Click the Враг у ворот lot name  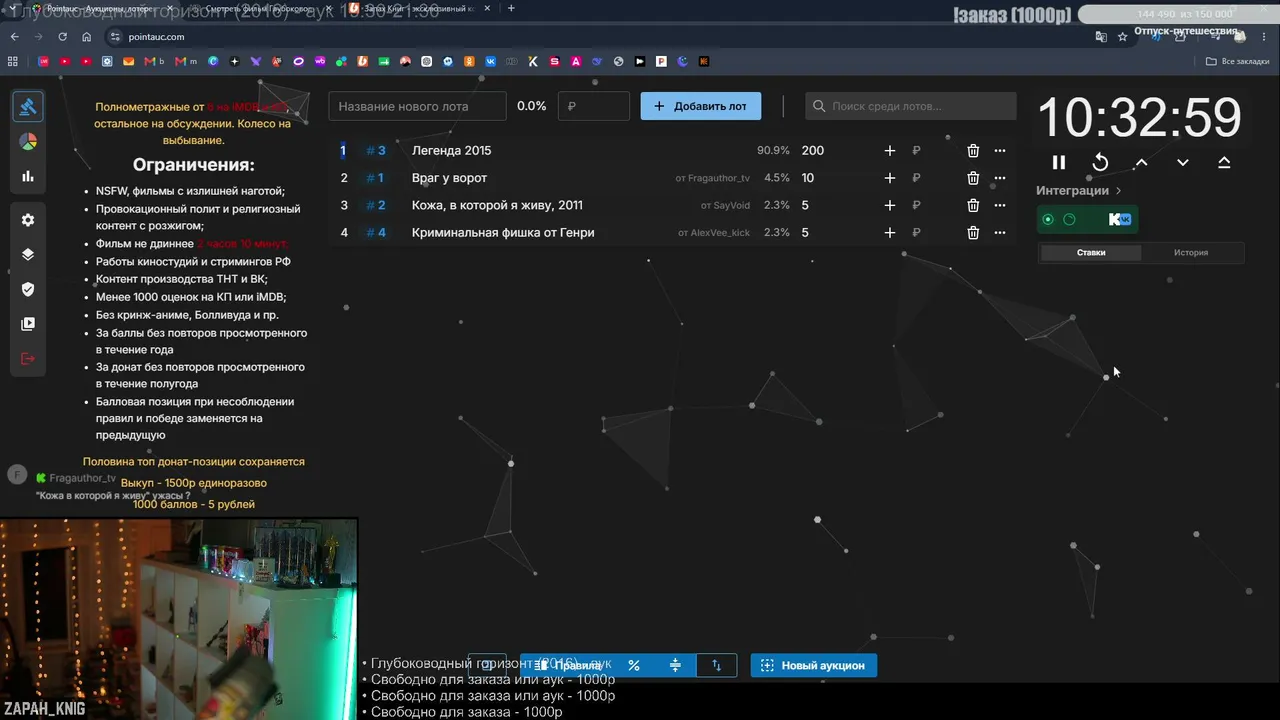coord(449,178)
